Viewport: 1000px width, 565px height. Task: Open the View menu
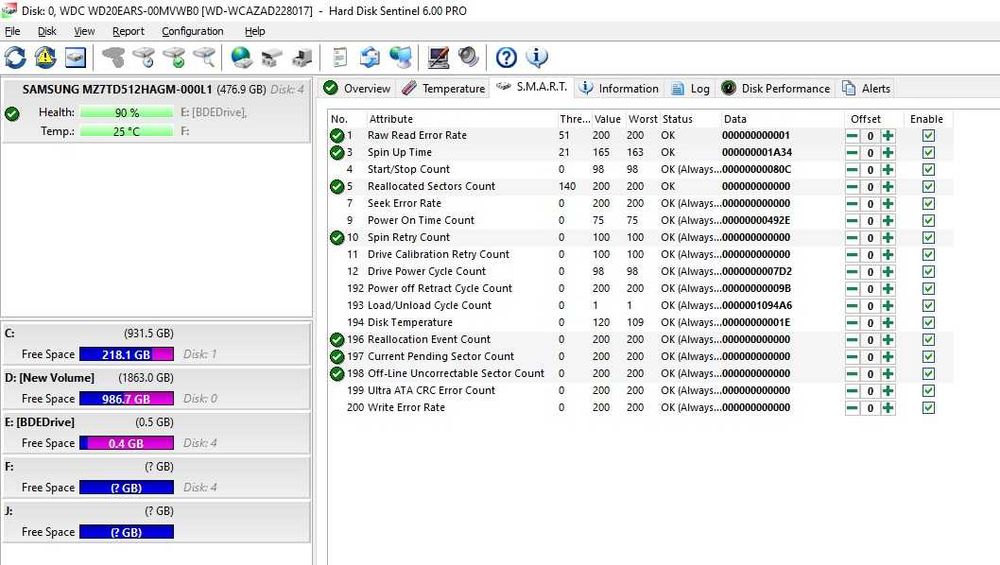pyautogui.click(x=84, y=31)
